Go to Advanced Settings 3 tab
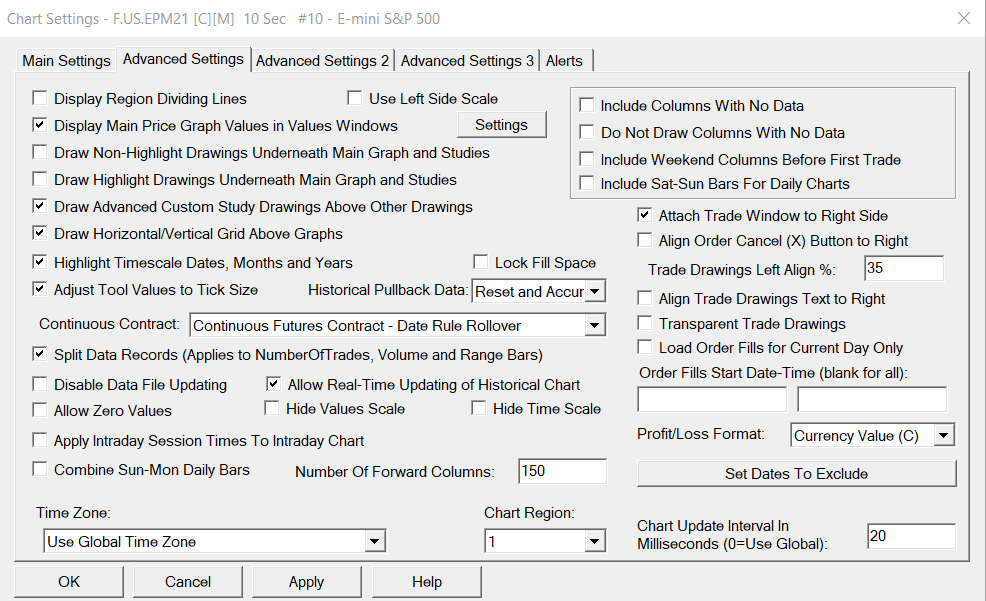The width and height of the screenshot is (986, 601). pos(467,61)
